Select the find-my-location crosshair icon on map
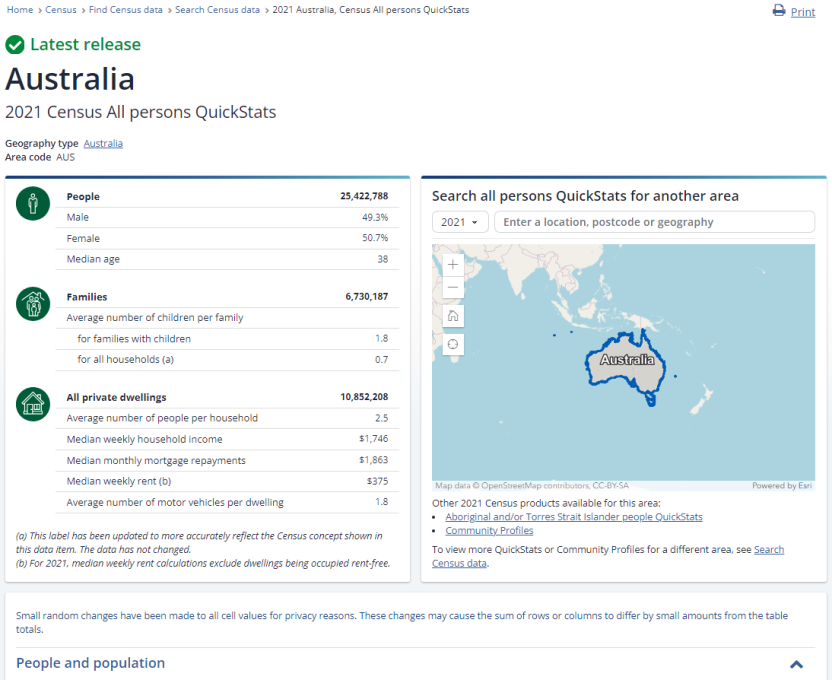832x680 pixels. pyautogui.click(x=452, y=344)
